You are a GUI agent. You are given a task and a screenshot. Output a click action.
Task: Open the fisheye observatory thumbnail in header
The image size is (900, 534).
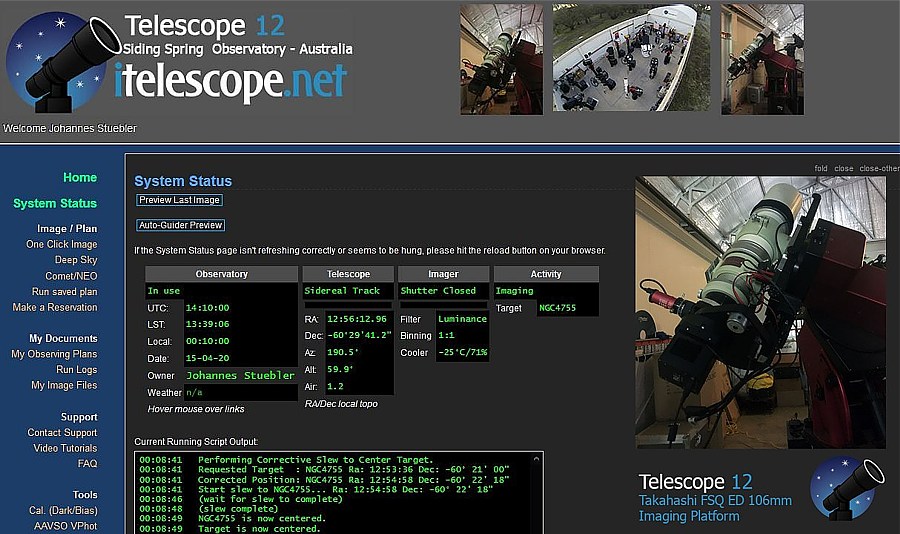point(631,59)
